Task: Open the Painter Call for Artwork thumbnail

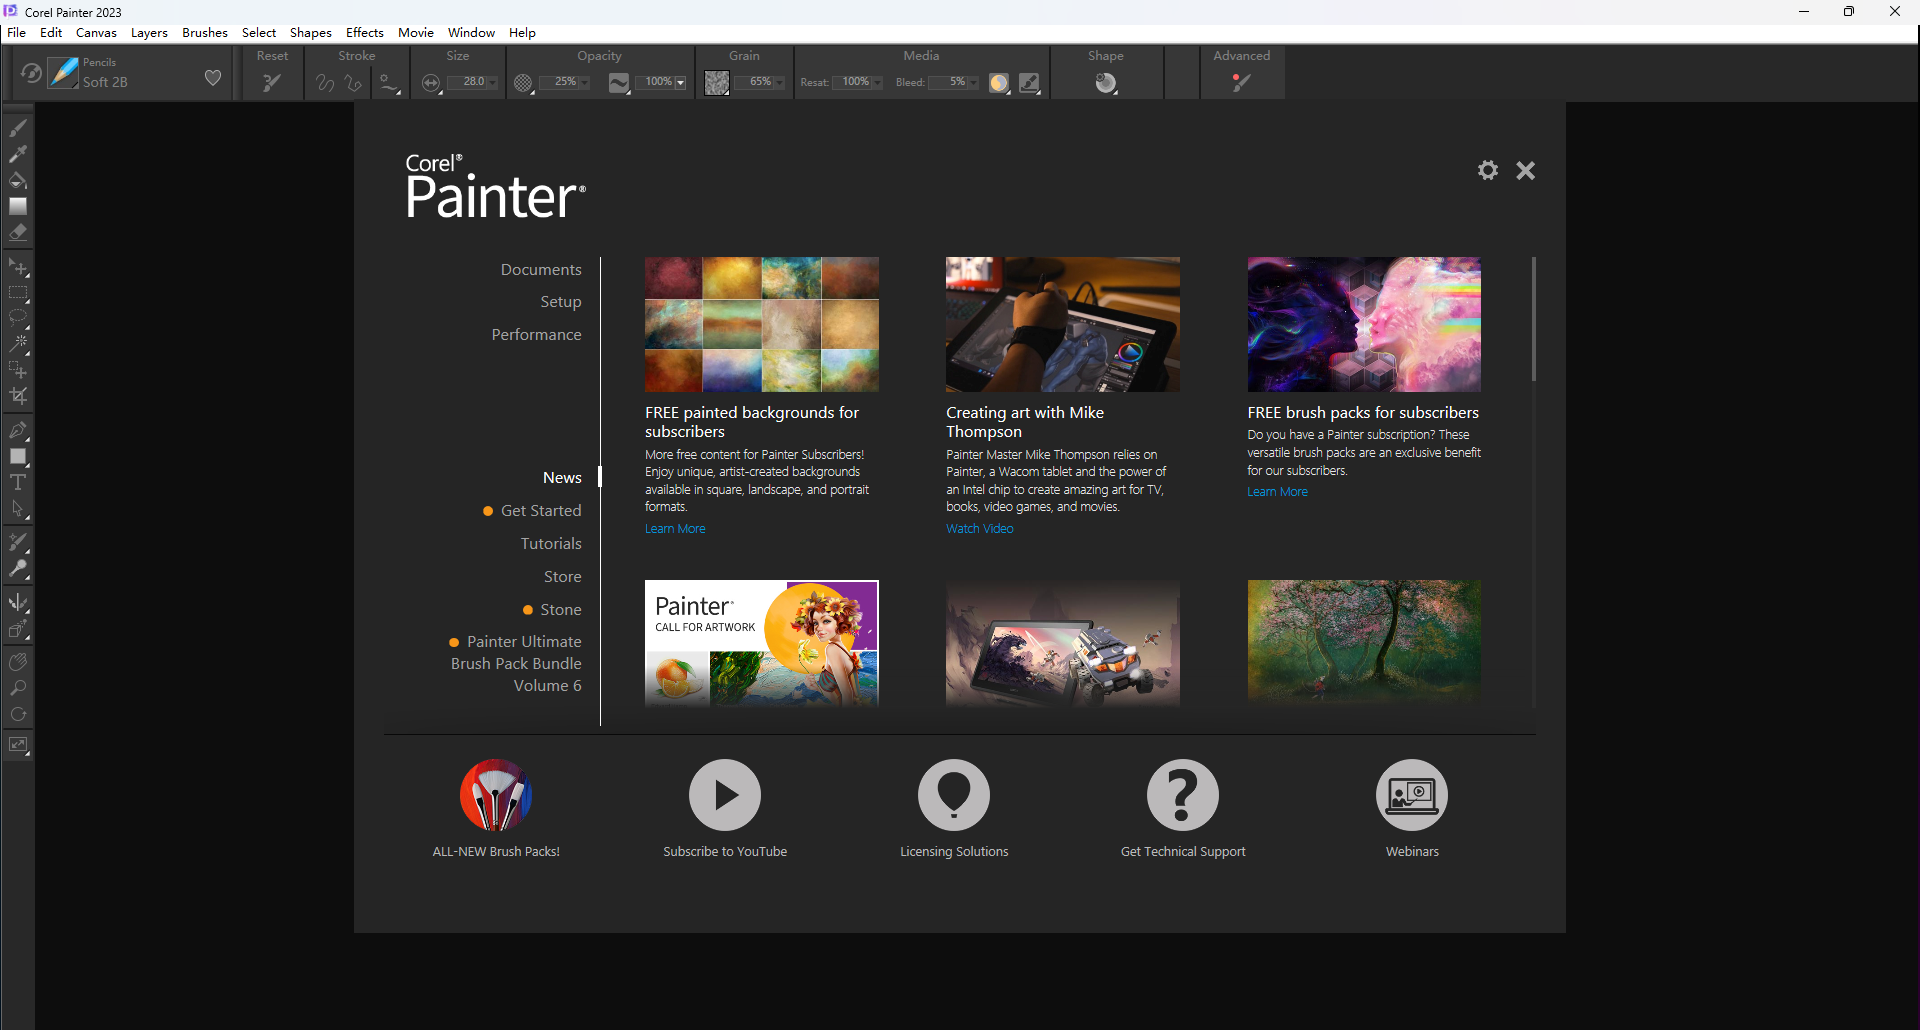Action: click(x=762, y=643)
